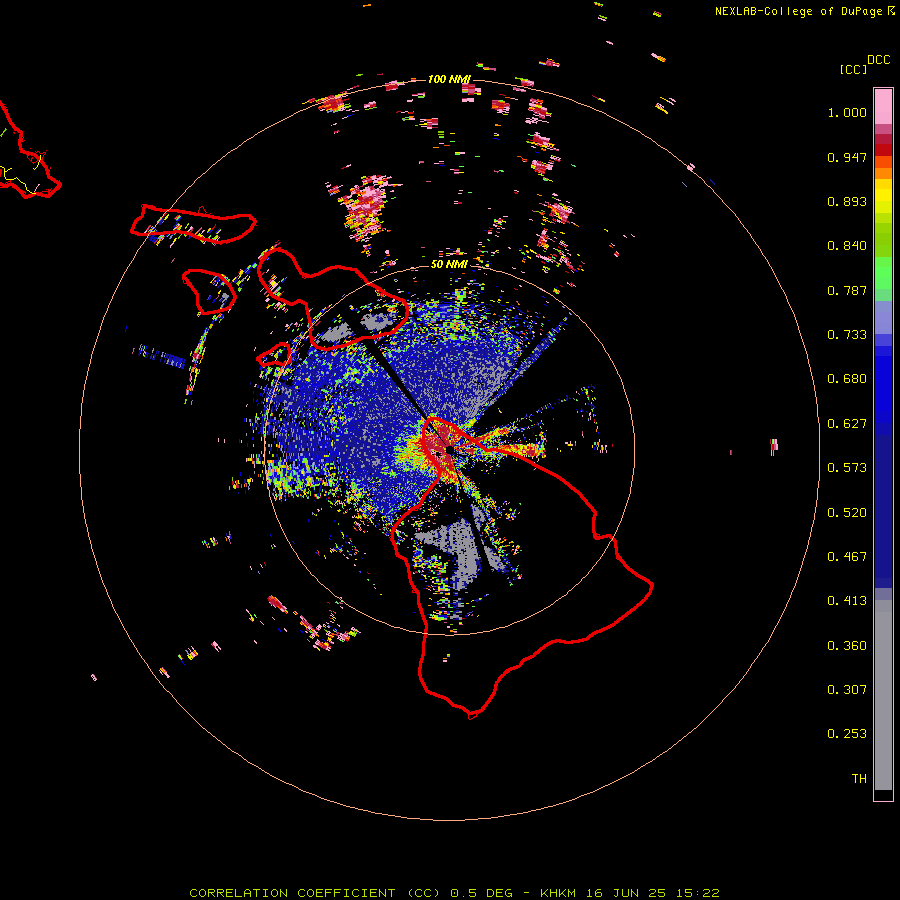Click the 0.573 value on the color scale

(847, 468)
